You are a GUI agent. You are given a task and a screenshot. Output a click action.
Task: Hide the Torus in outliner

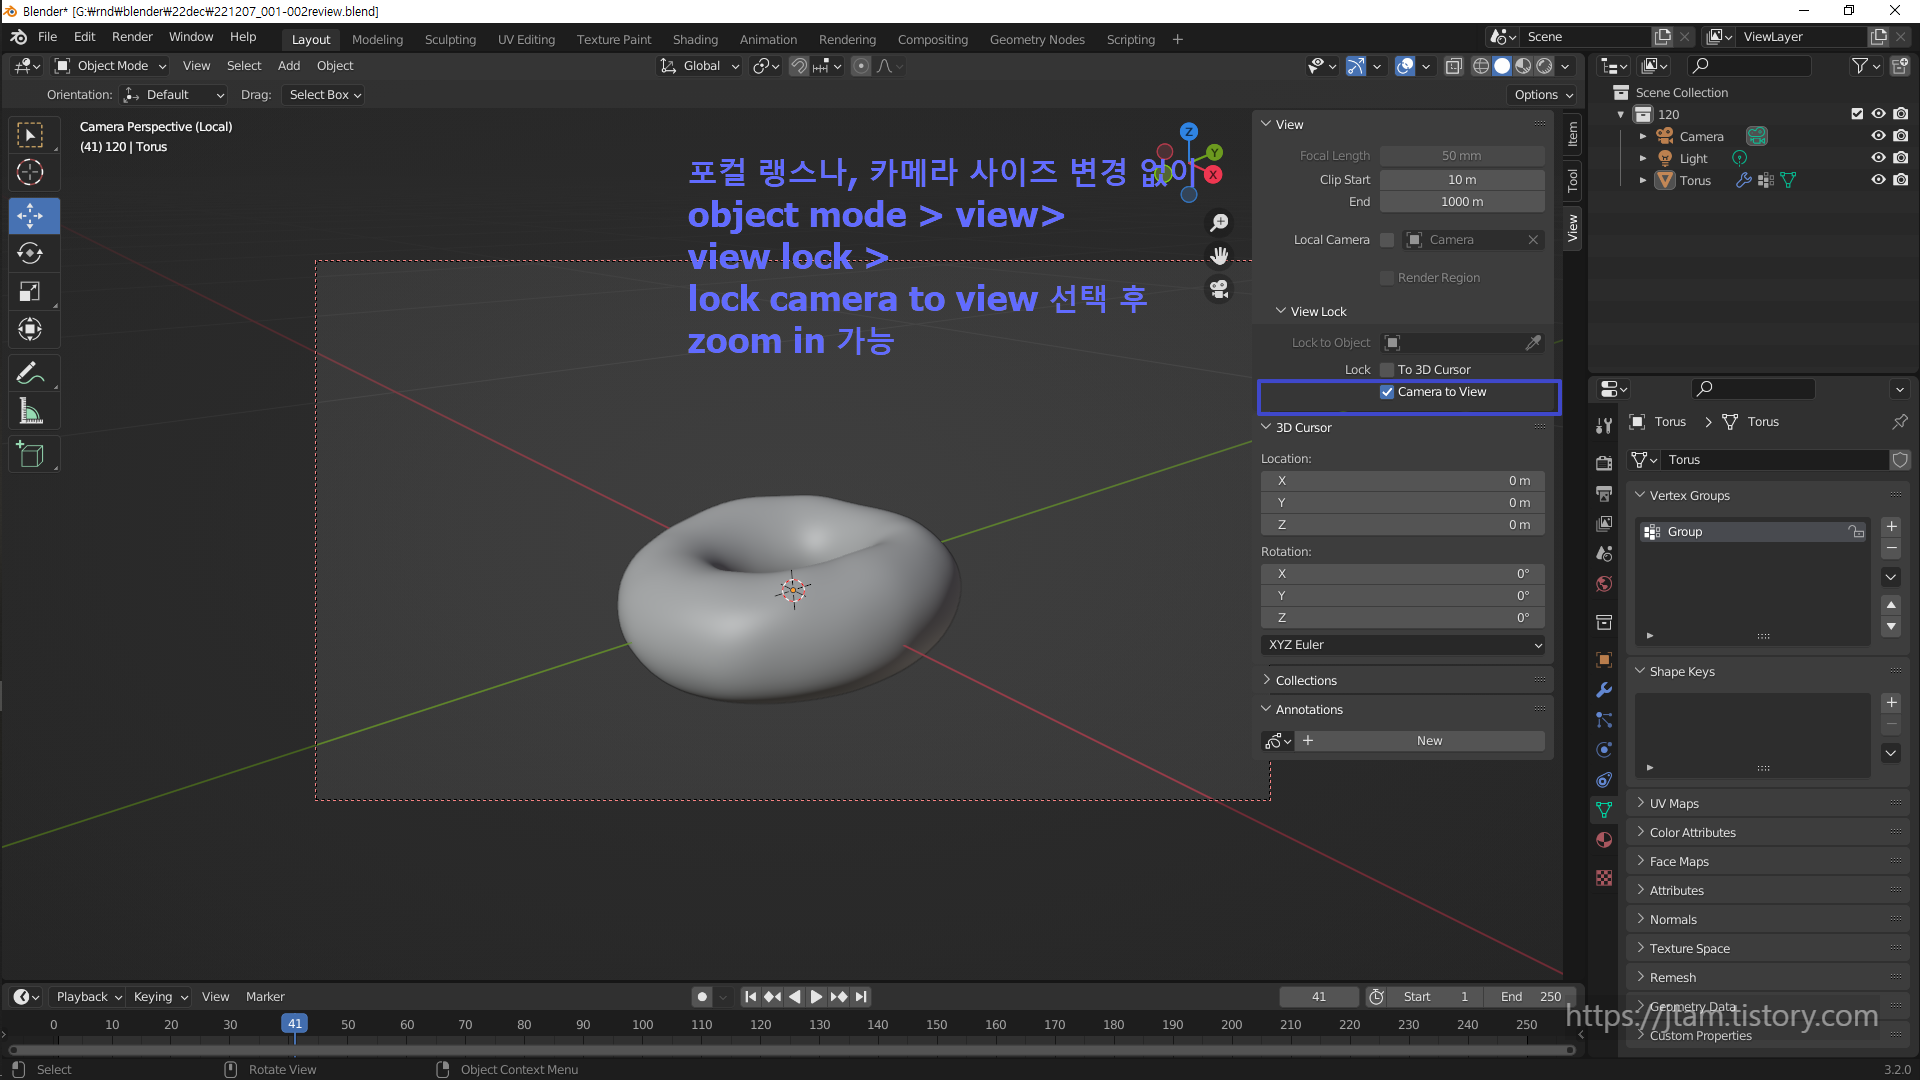coord(1878,180)
